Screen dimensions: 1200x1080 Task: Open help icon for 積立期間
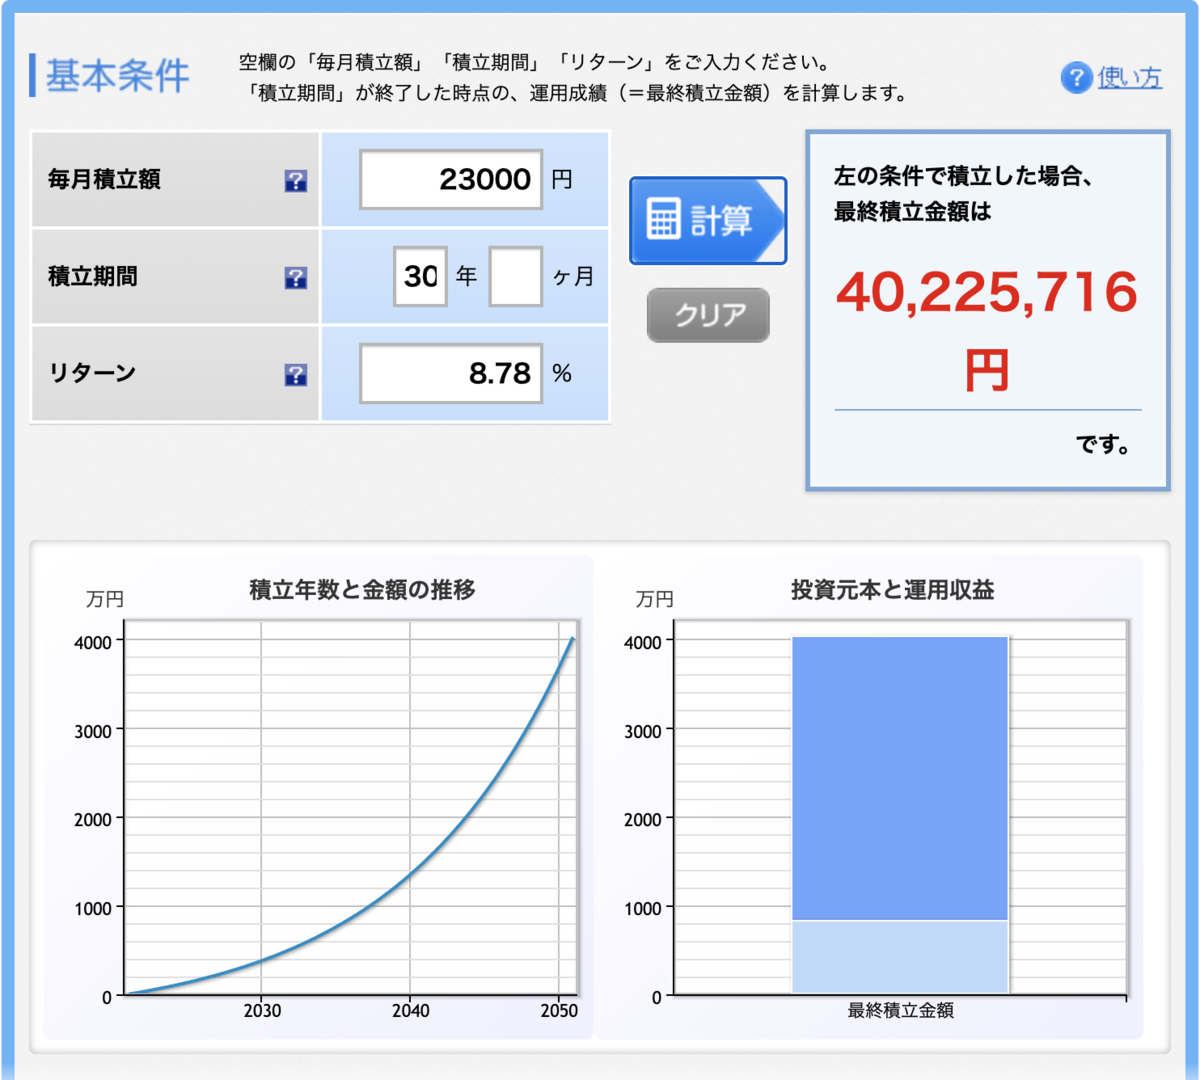296,278
